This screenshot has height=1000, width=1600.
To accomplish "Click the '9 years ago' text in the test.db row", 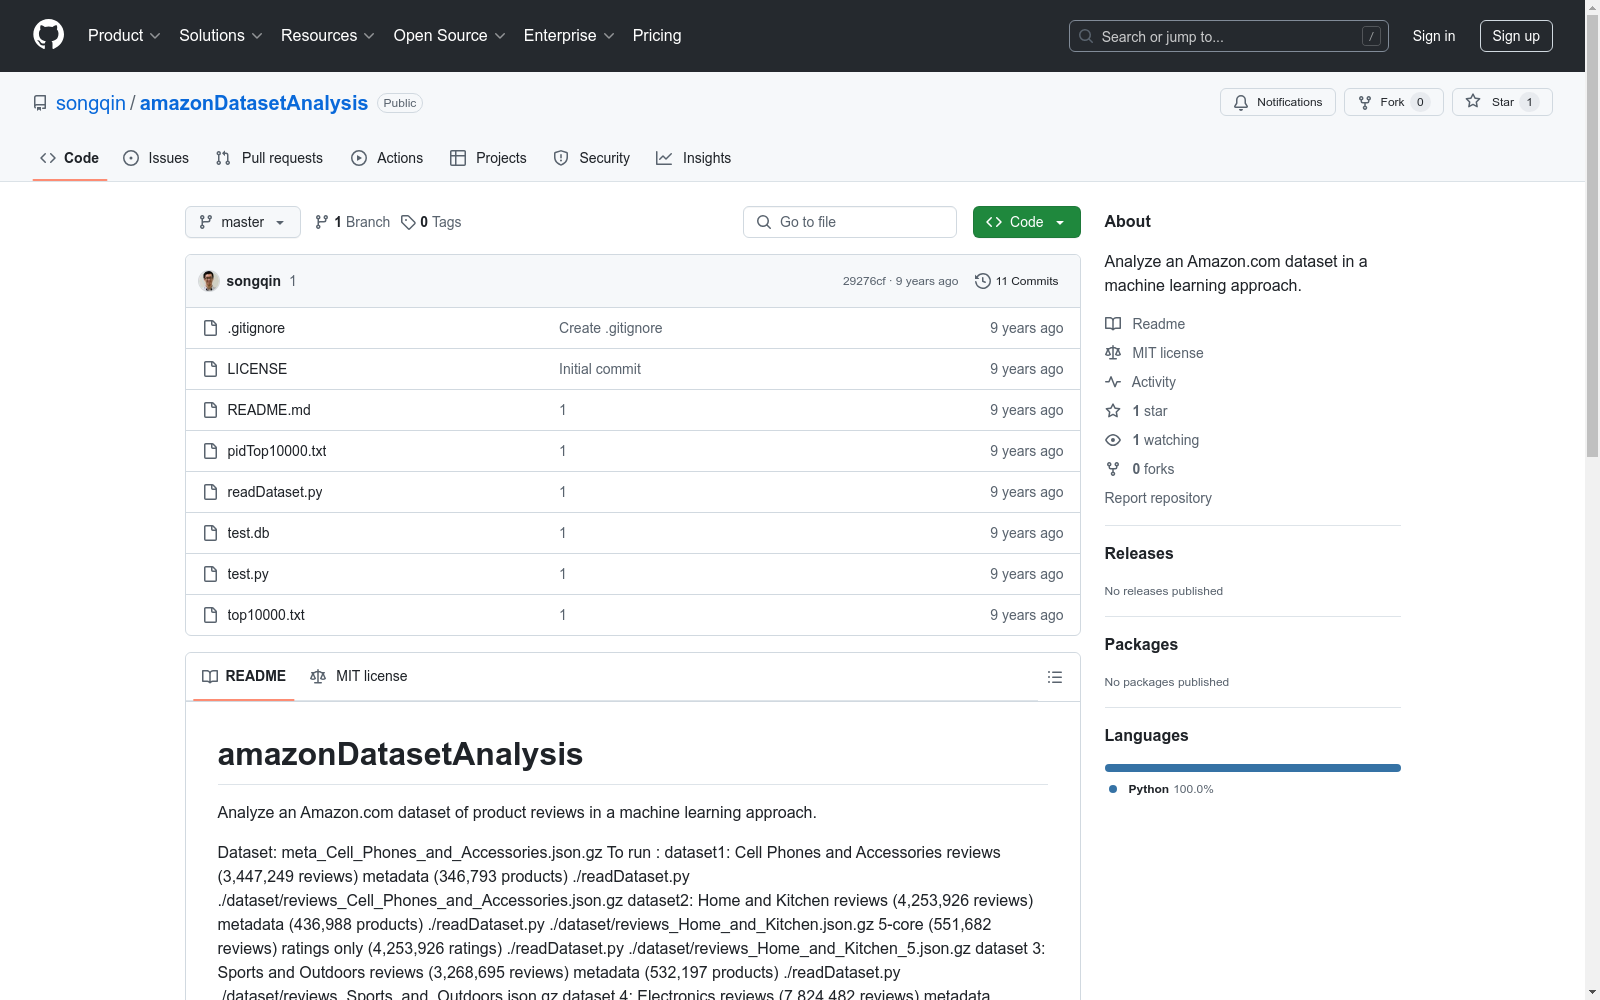I will 1027,533.
